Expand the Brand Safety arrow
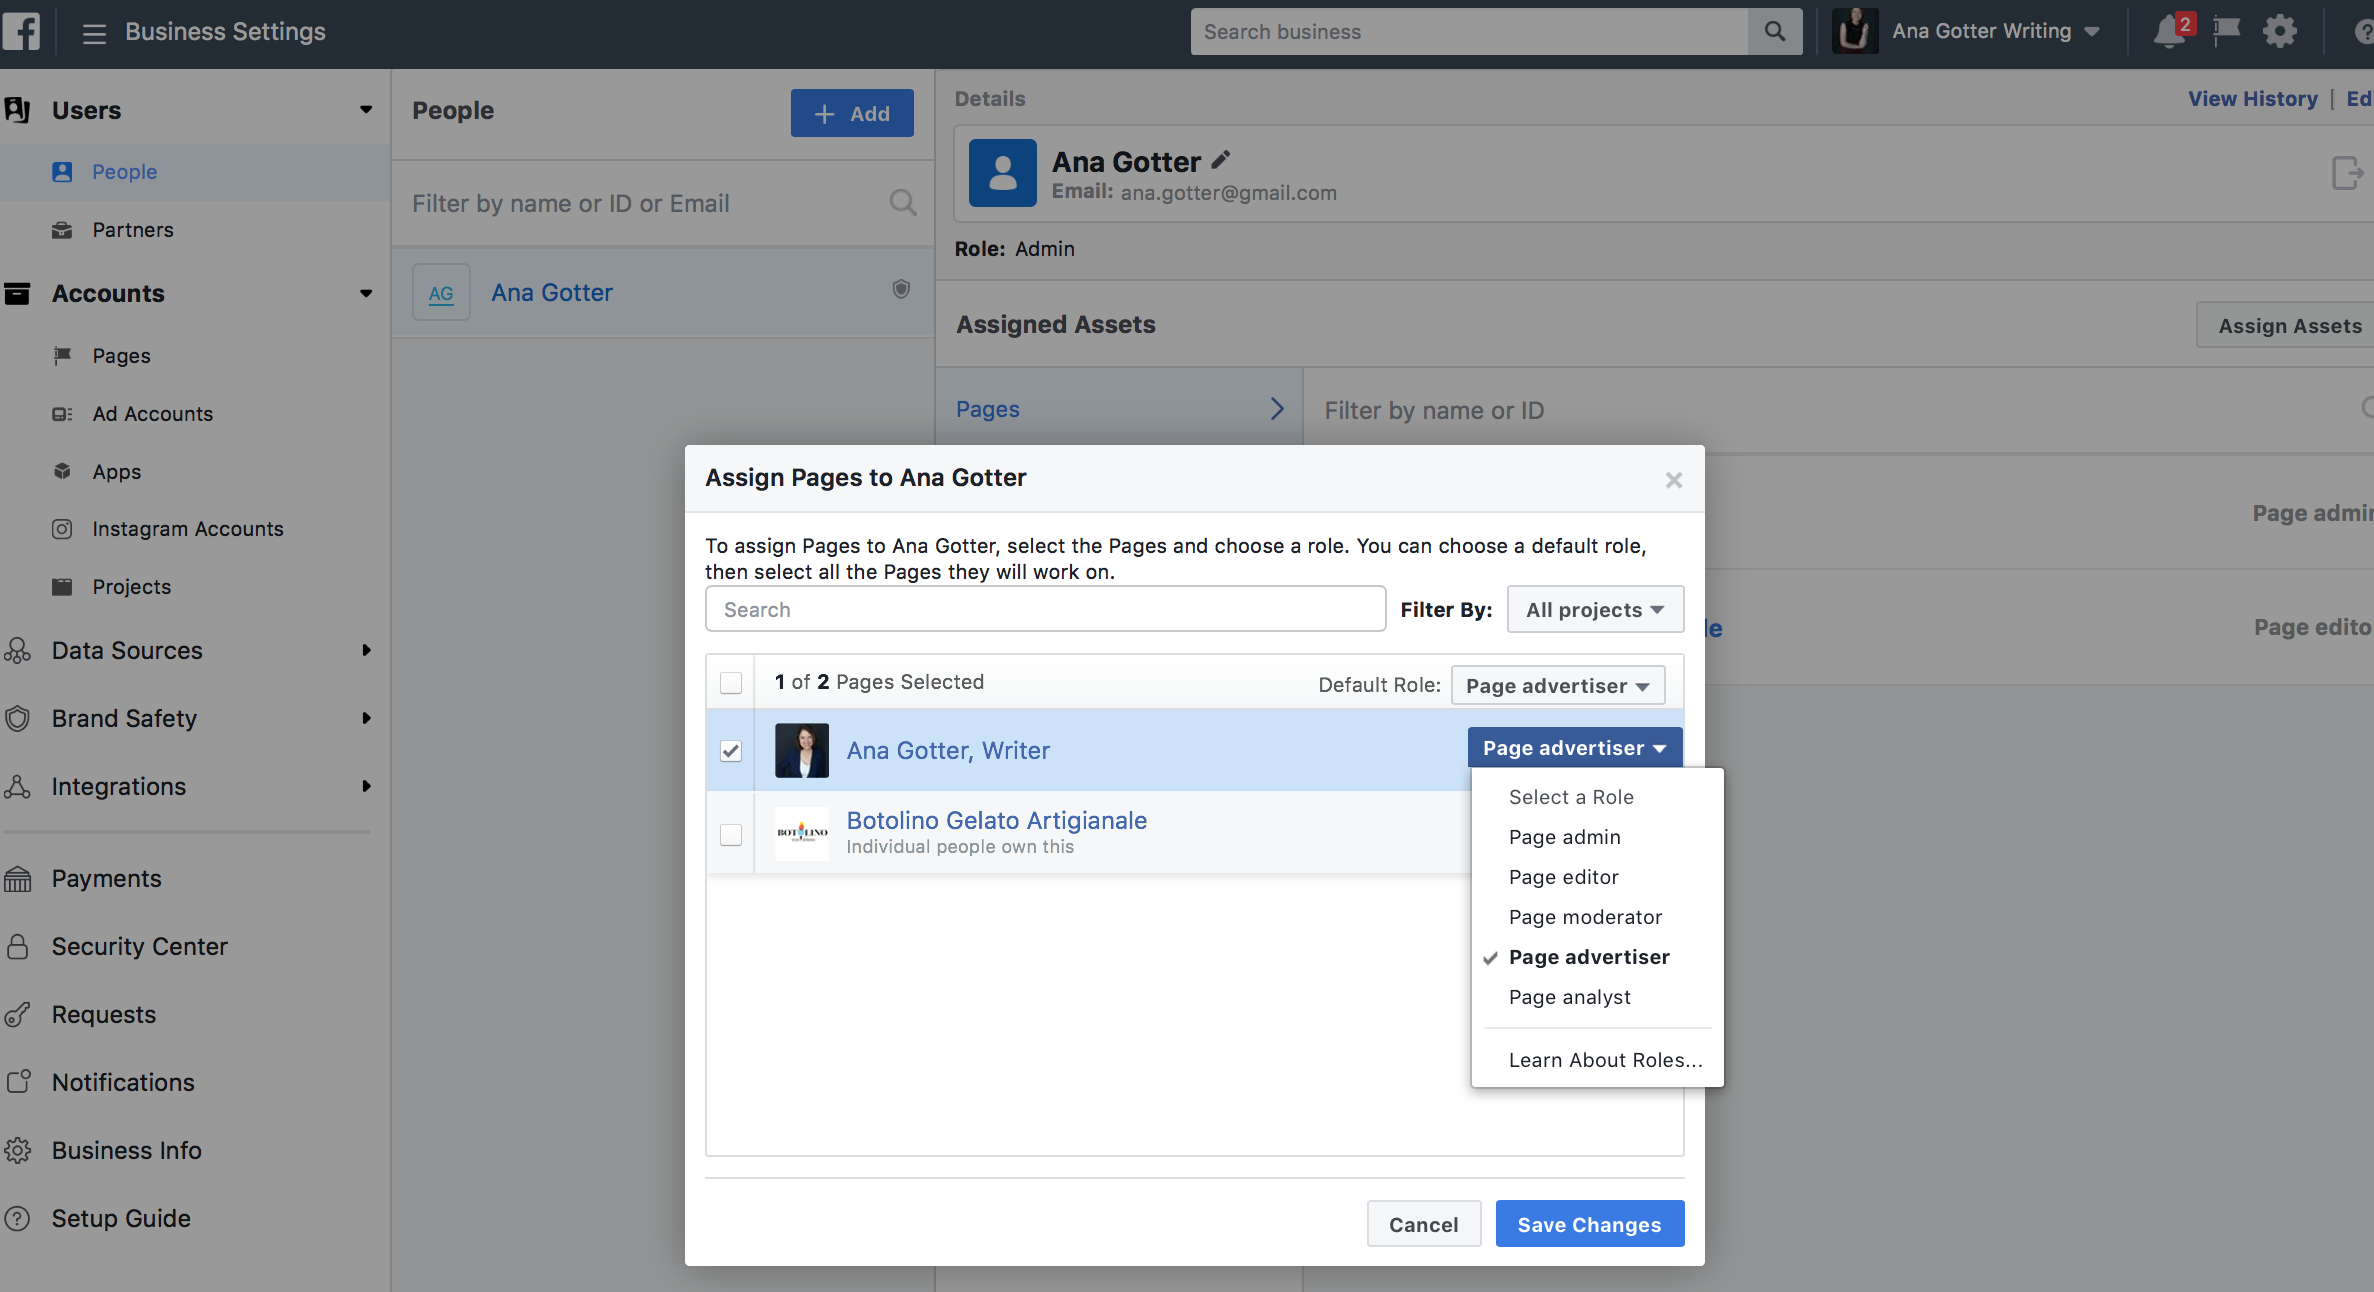The image size is (2374, 1292). [x=366, y=718]
